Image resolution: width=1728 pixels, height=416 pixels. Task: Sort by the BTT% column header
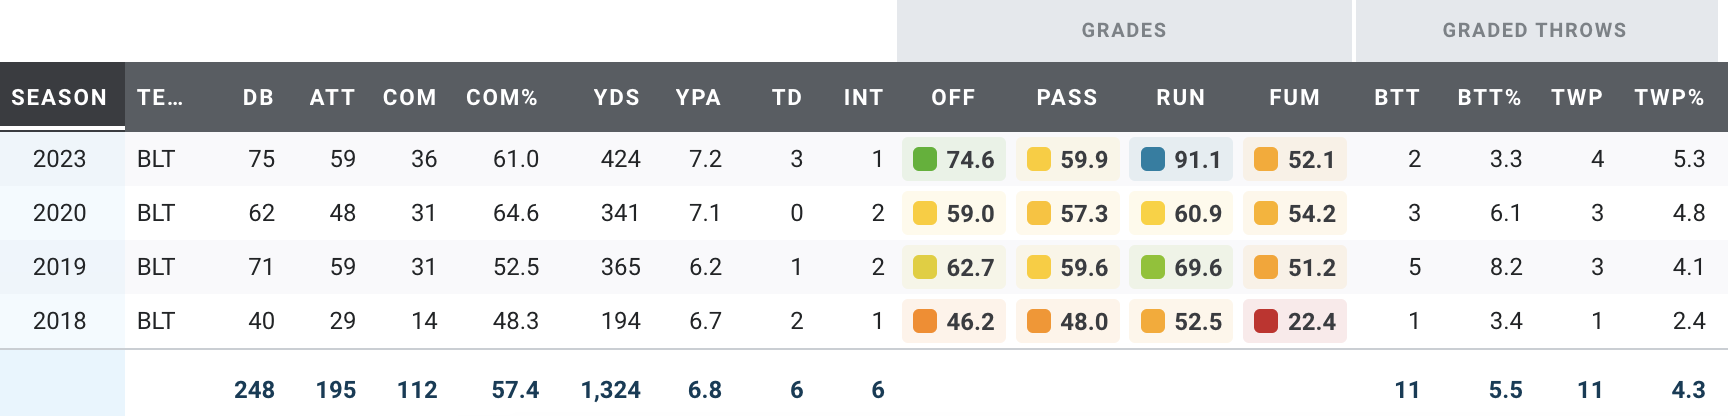[1489, 97]
